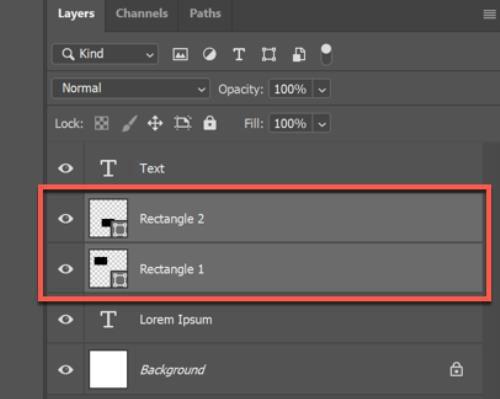Lock image pixels brush icon
This screenshot has width=500, height=399.
129,124
